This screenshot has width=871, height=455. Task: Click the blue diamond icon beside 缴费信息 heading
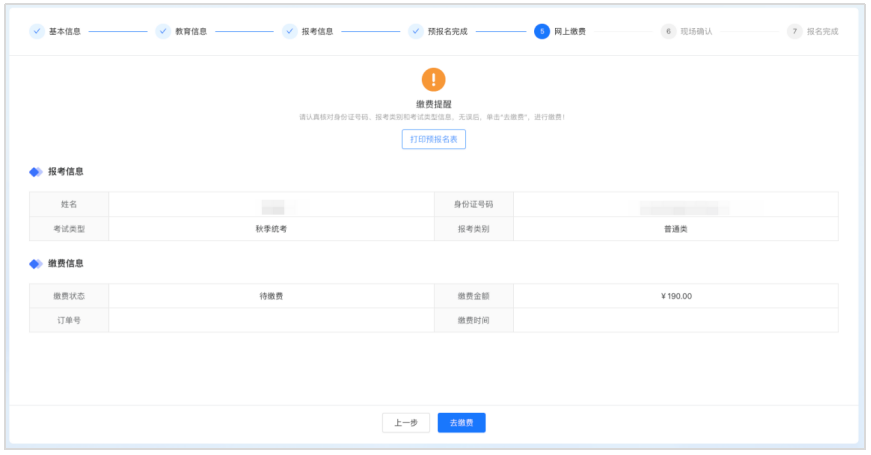[x=36, y=264]
